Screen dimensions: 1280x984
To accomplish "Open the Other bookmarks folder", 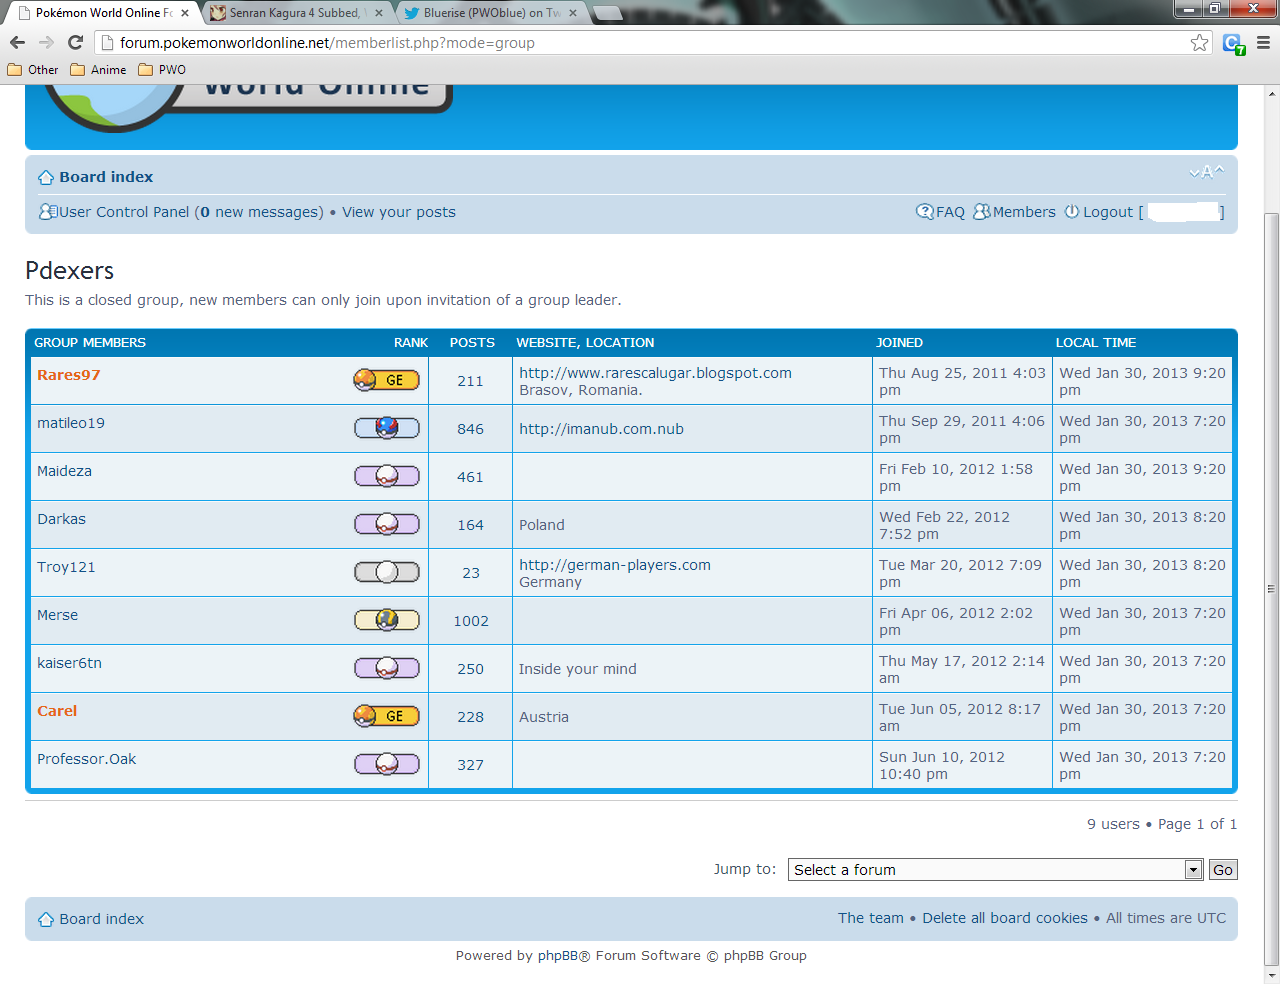I will click(33, 70).
